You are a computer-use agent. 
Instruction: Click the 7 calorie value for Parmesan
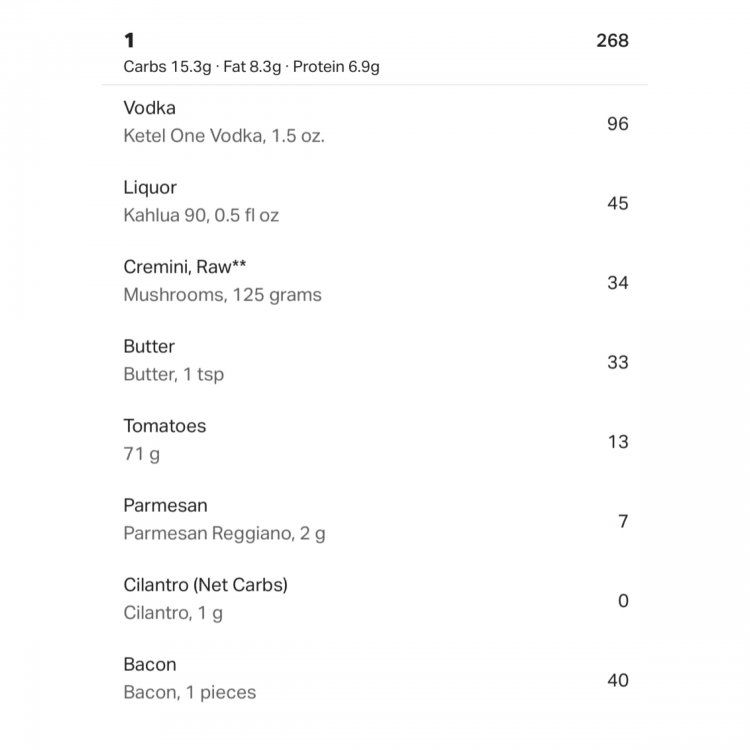click(623, 521)
